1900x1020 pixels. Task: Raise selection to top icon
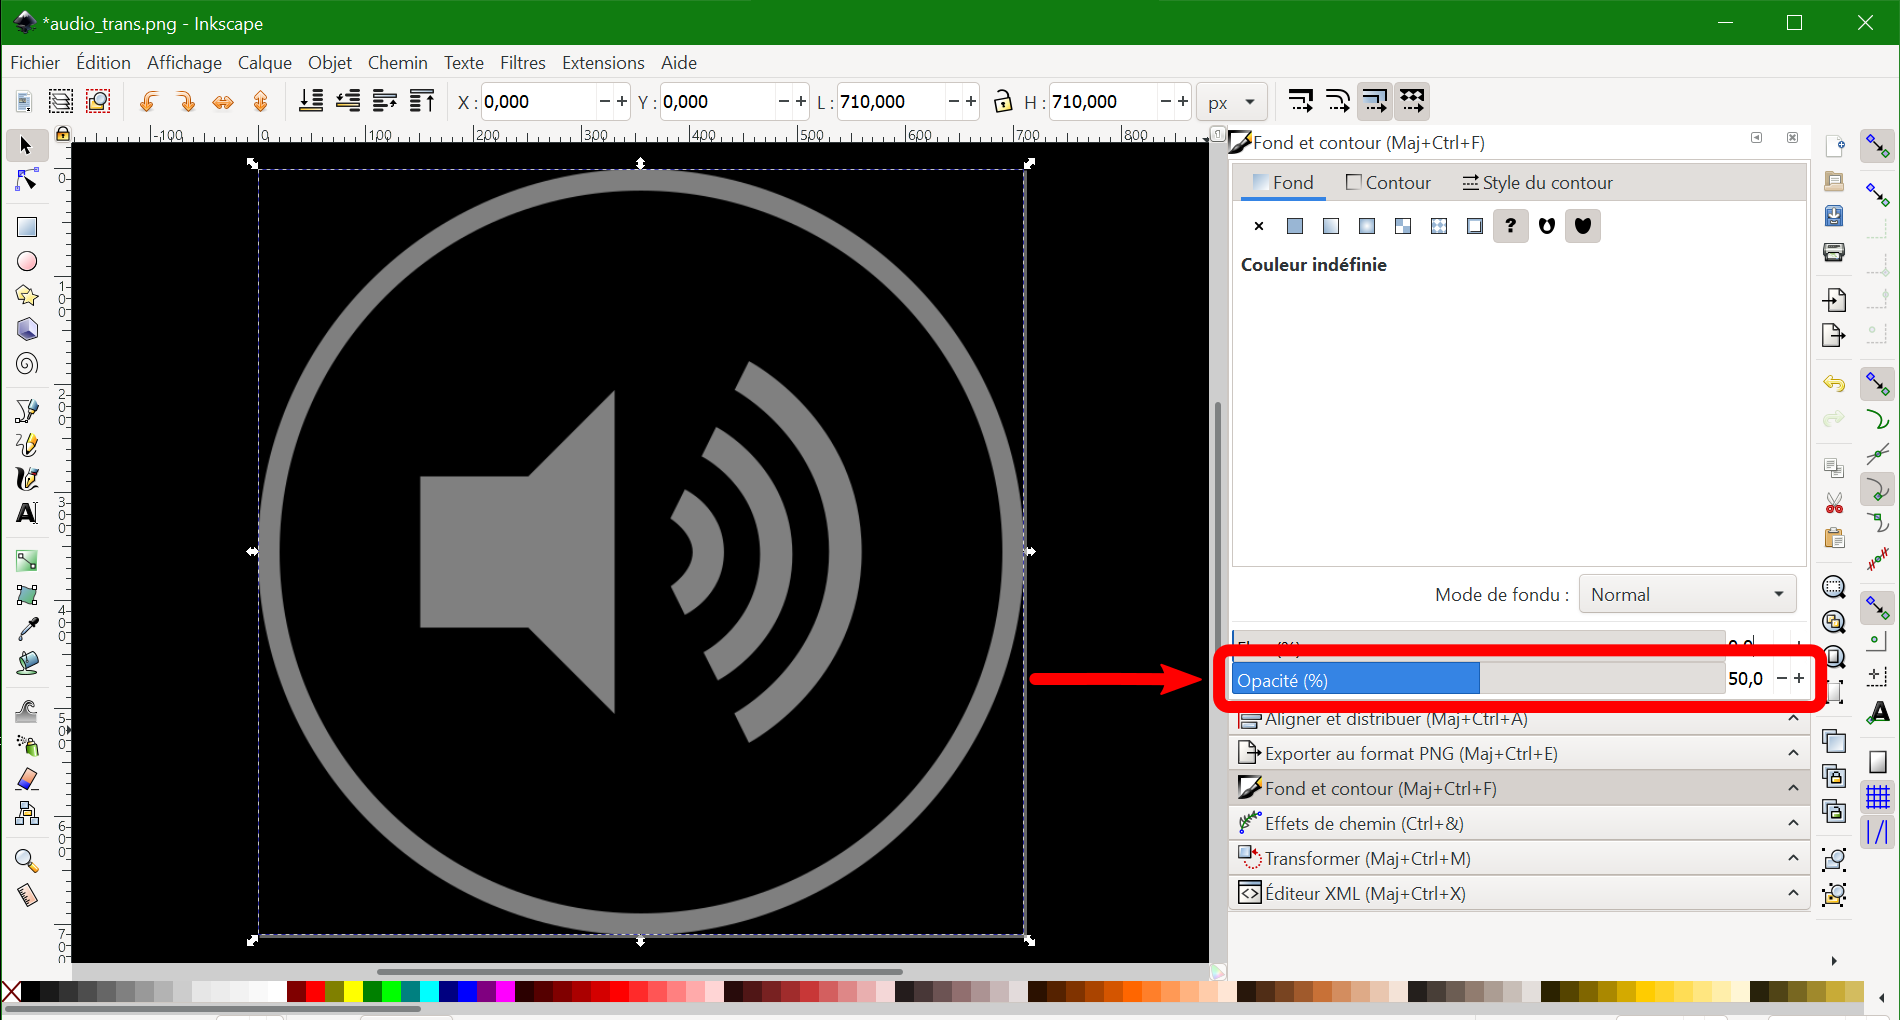point(422,101)
